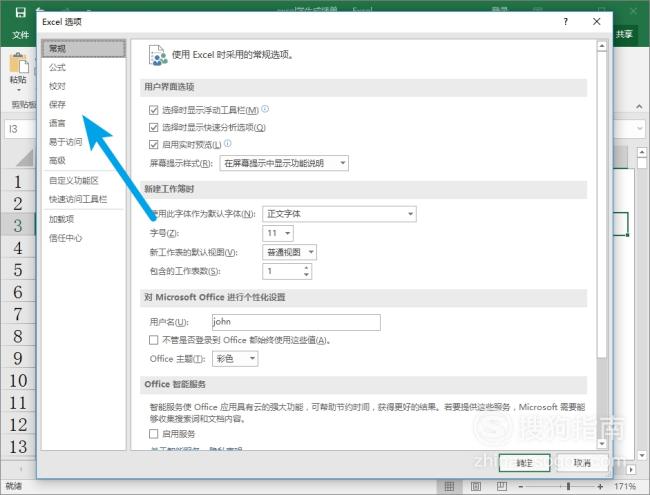Expand the formula bar dropdown arrow
Viewport: 650px width, 495px height.
click(x=640, y=129)
